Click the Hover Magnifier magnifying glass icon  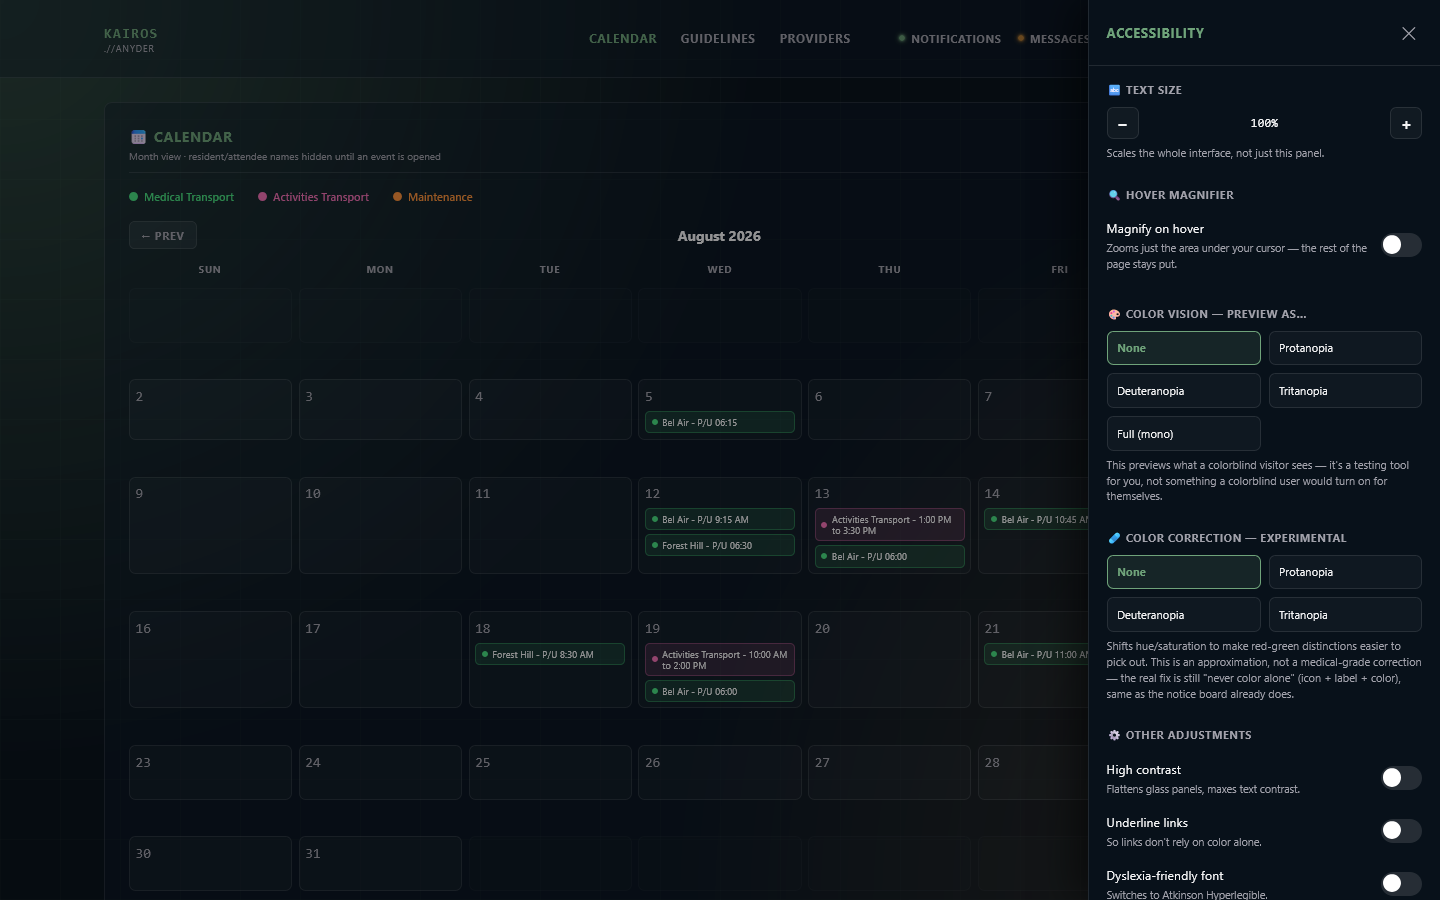coord(1114,195)
